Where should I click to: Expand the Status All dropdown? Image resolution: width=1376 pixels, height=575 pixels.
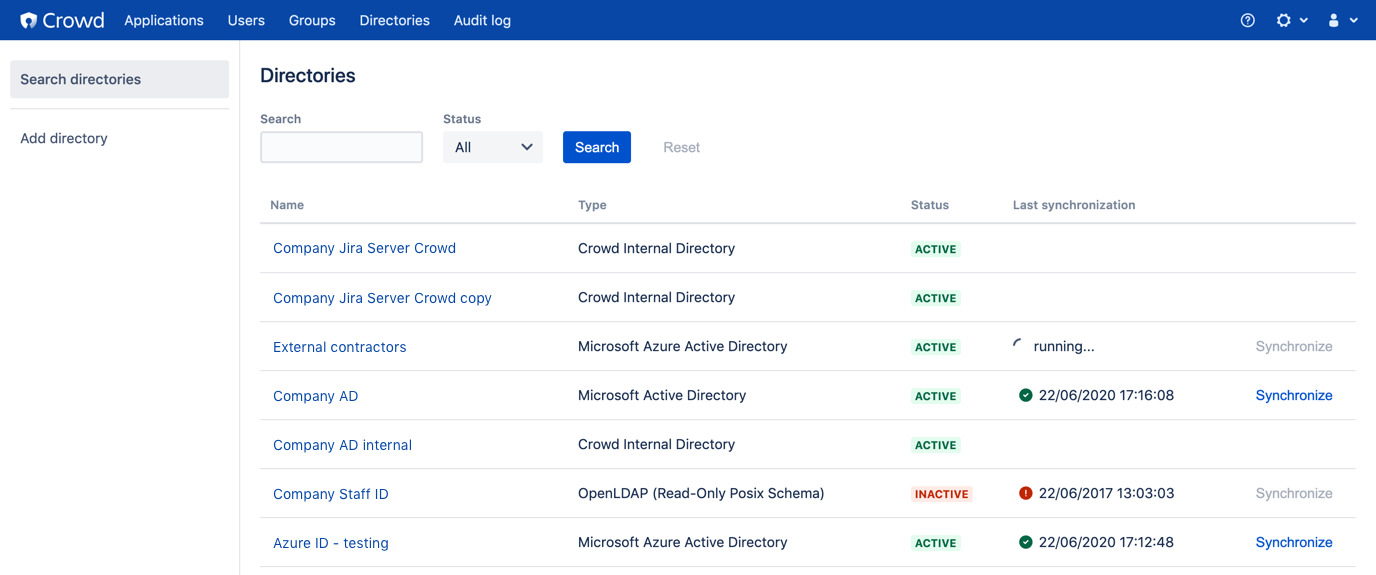click(x=493, y=147)
